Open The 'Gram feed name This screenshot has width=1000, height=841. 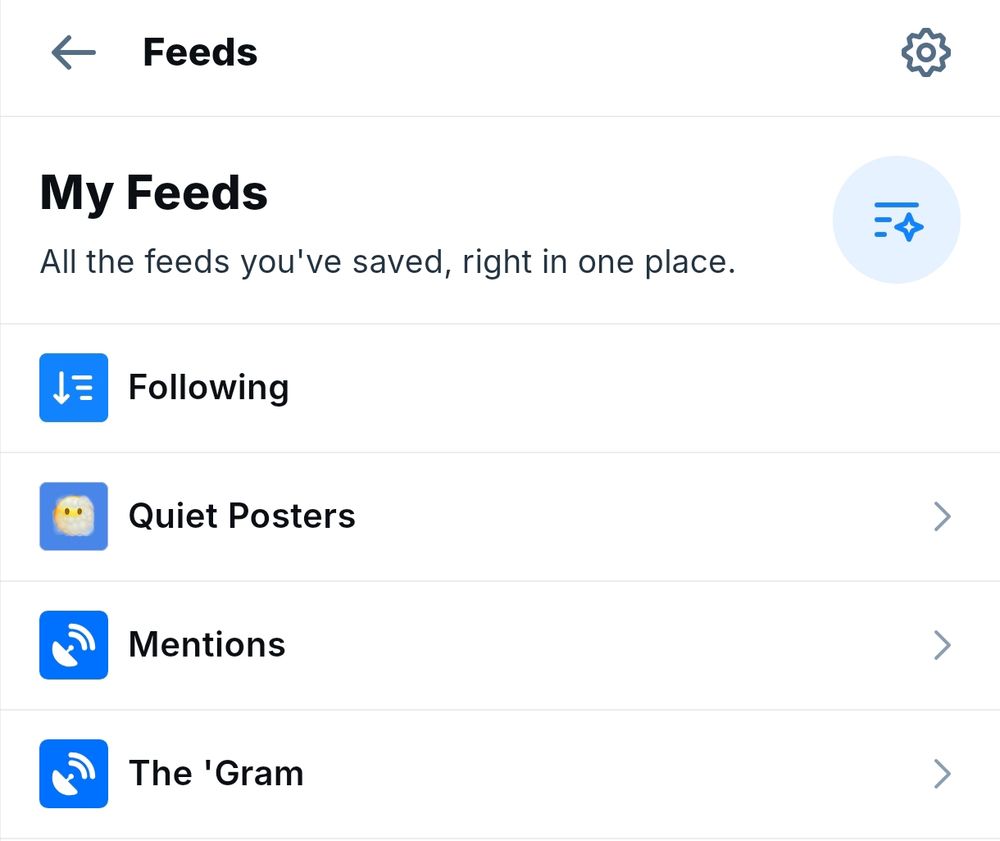point(215,774)
